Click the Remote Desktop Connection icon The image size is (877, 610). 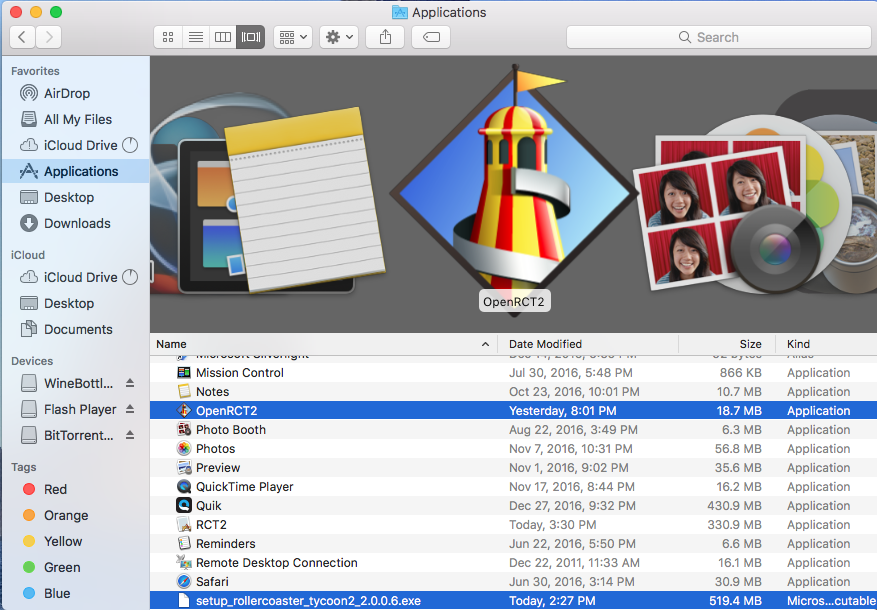(183, 562)
